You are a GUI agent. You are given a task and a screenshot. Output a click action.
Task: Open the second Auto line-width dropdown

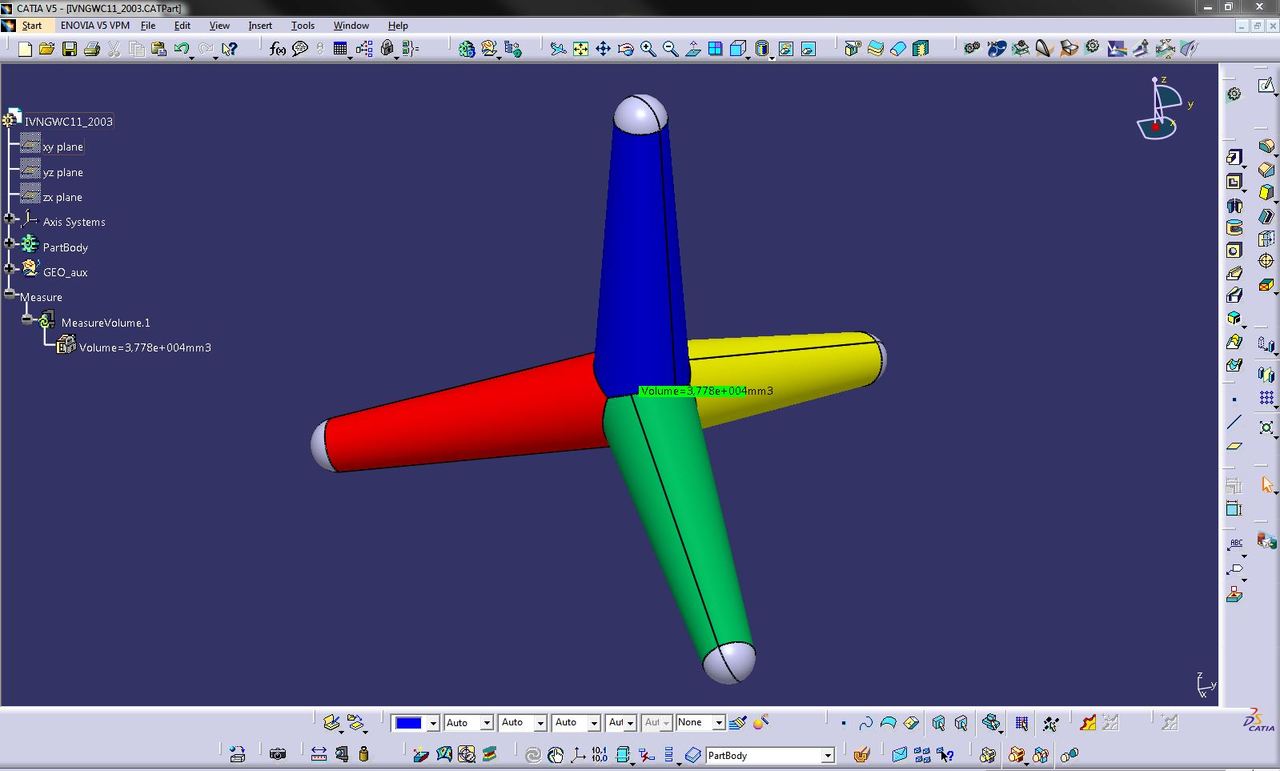pos(540,723)
